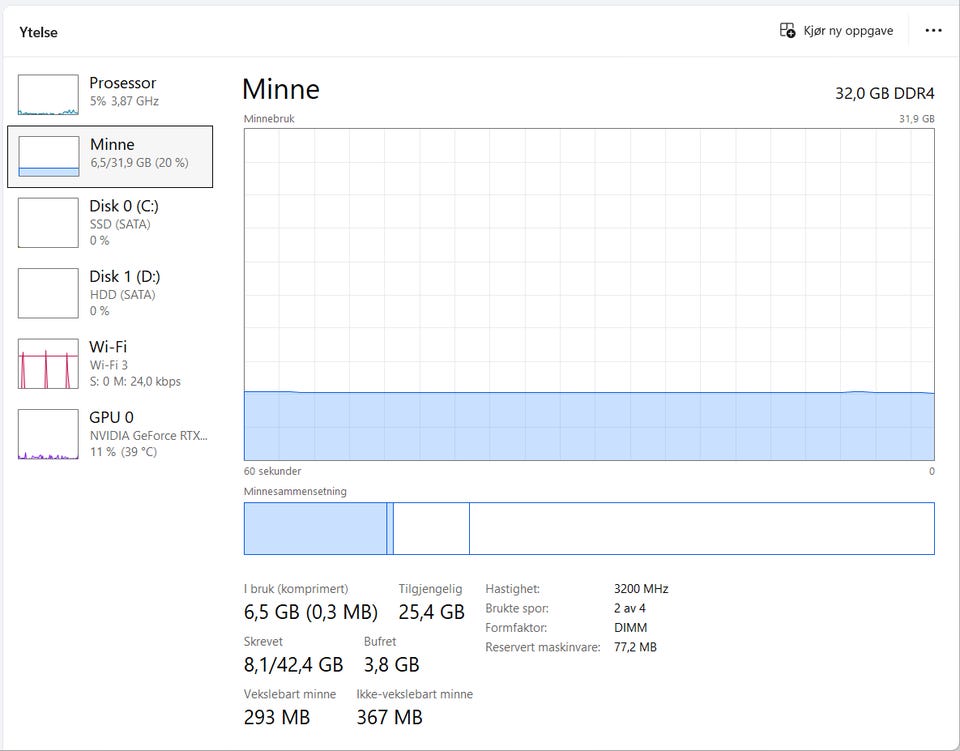Viewport: 960px width, 751px height.
Task: Click the Run new task icon
Action: coord(787,30)
